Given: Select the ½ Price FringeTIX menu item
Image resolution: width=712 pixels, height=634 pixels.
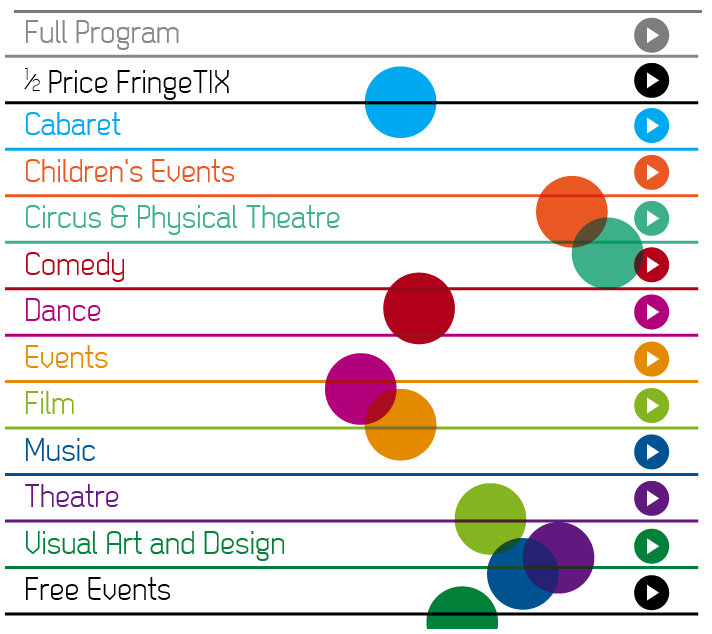Looking at the screenshot, I should coord(127,83).
